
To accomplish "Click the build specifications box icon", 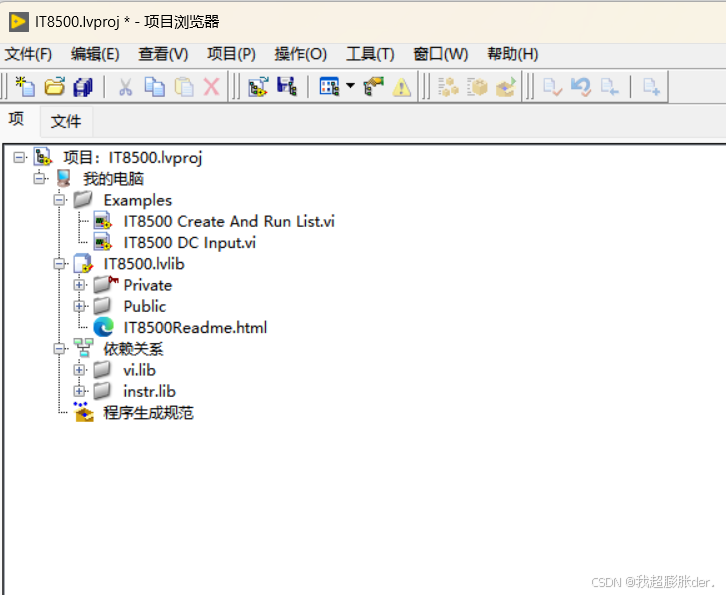I will click(x=83, y=412).
